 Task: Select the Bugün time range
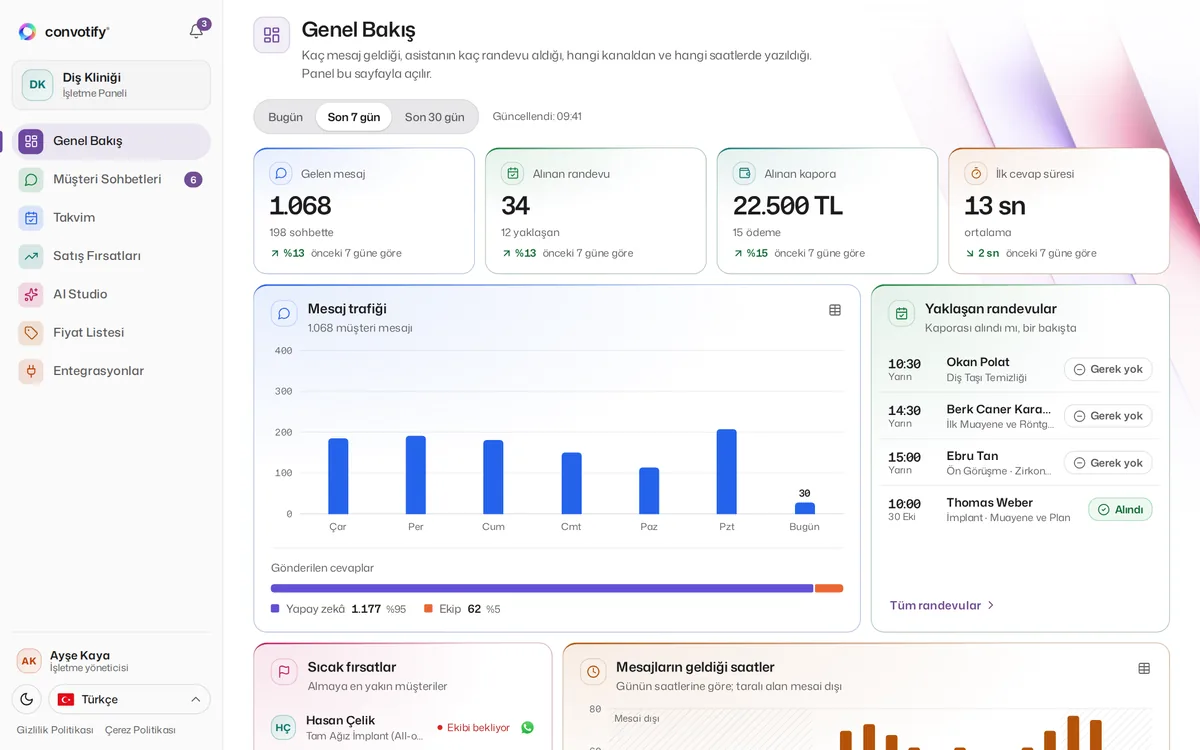coord(285,117)
